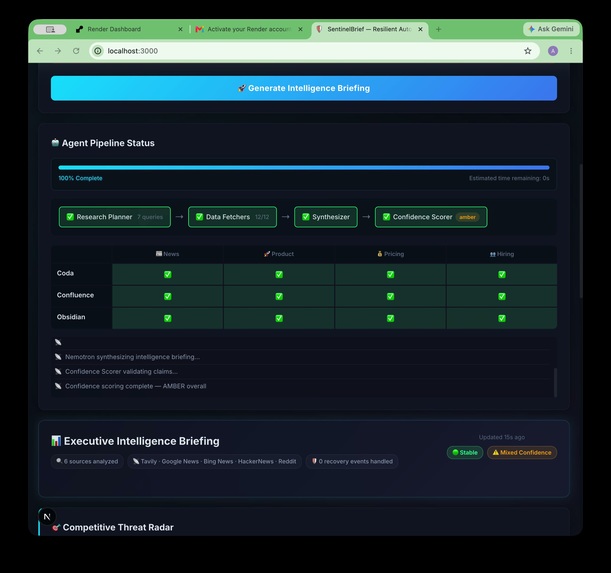
Task: Select the Obsidian row label
Action: point(71,317)
